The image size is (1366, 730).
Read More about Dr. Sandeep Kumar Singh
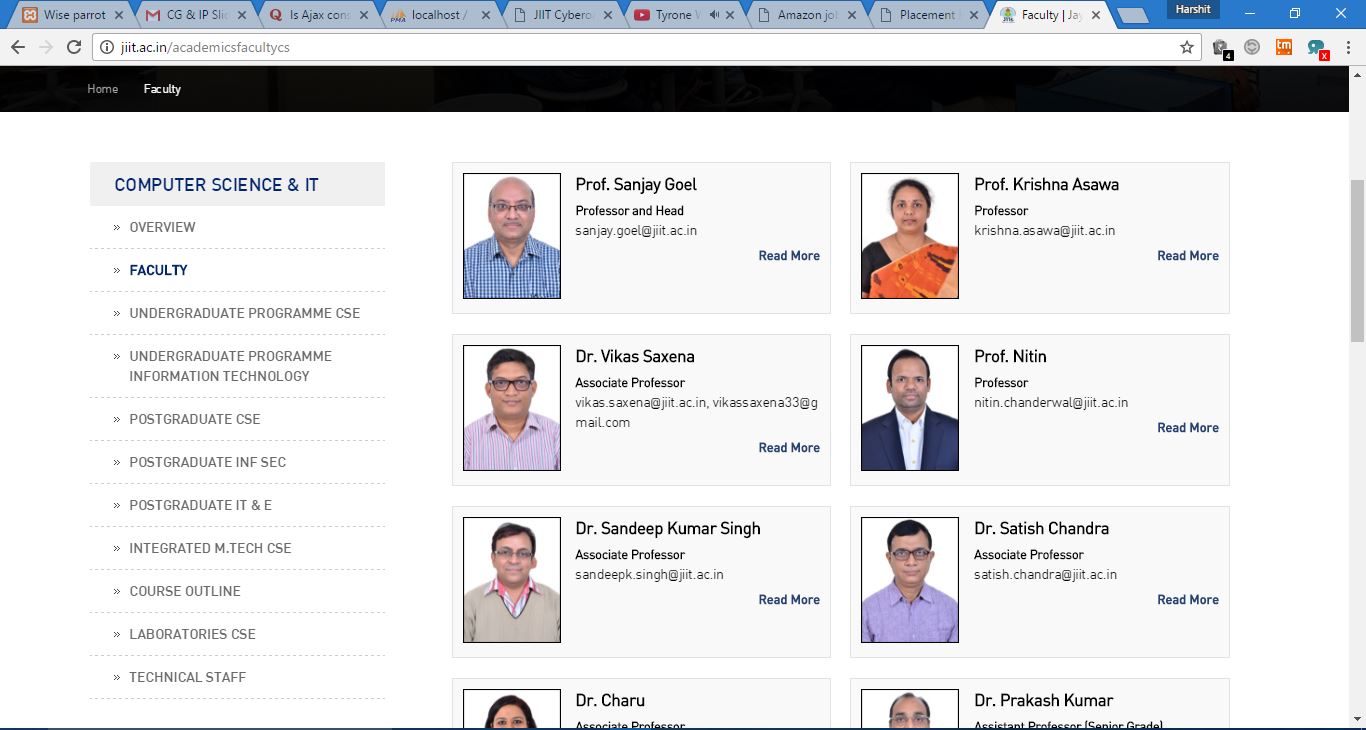click(789, 600)
